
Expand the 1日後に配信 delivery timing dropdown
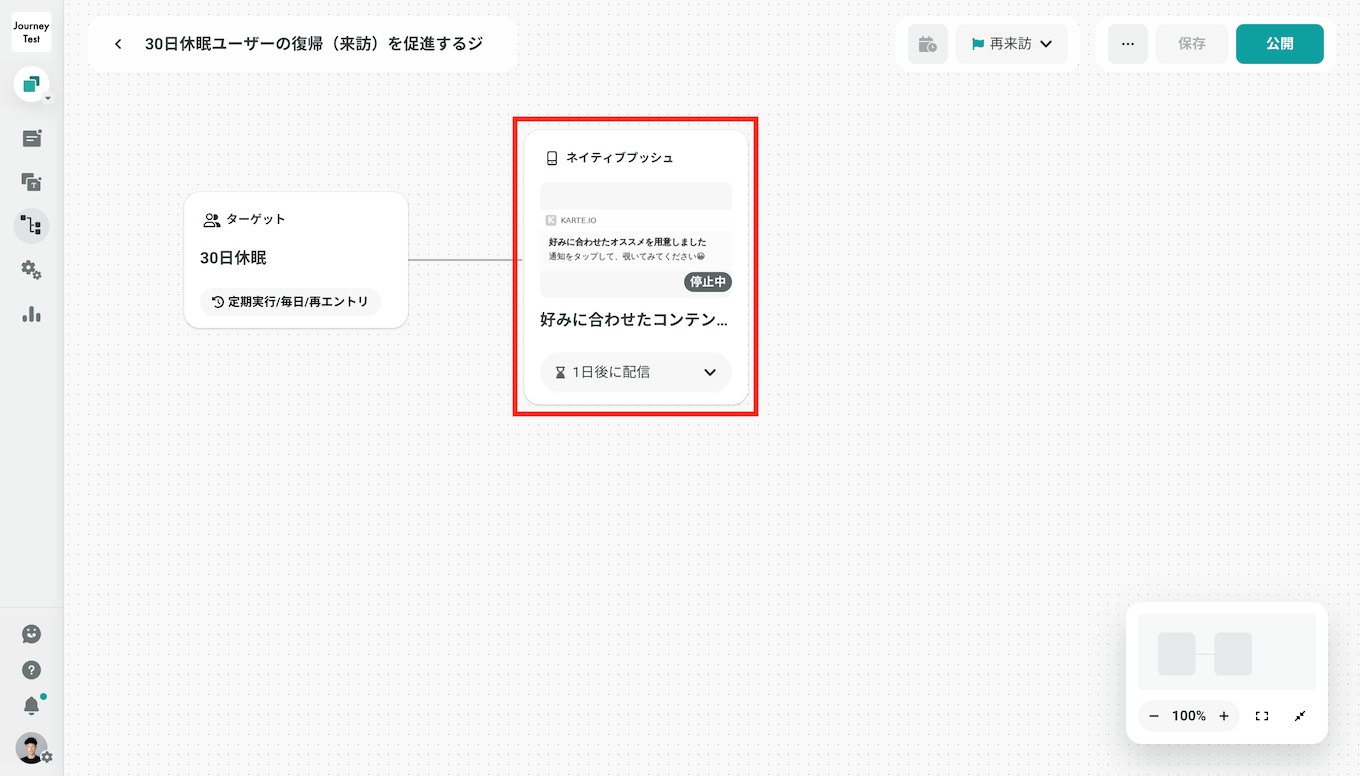[636, 372]
